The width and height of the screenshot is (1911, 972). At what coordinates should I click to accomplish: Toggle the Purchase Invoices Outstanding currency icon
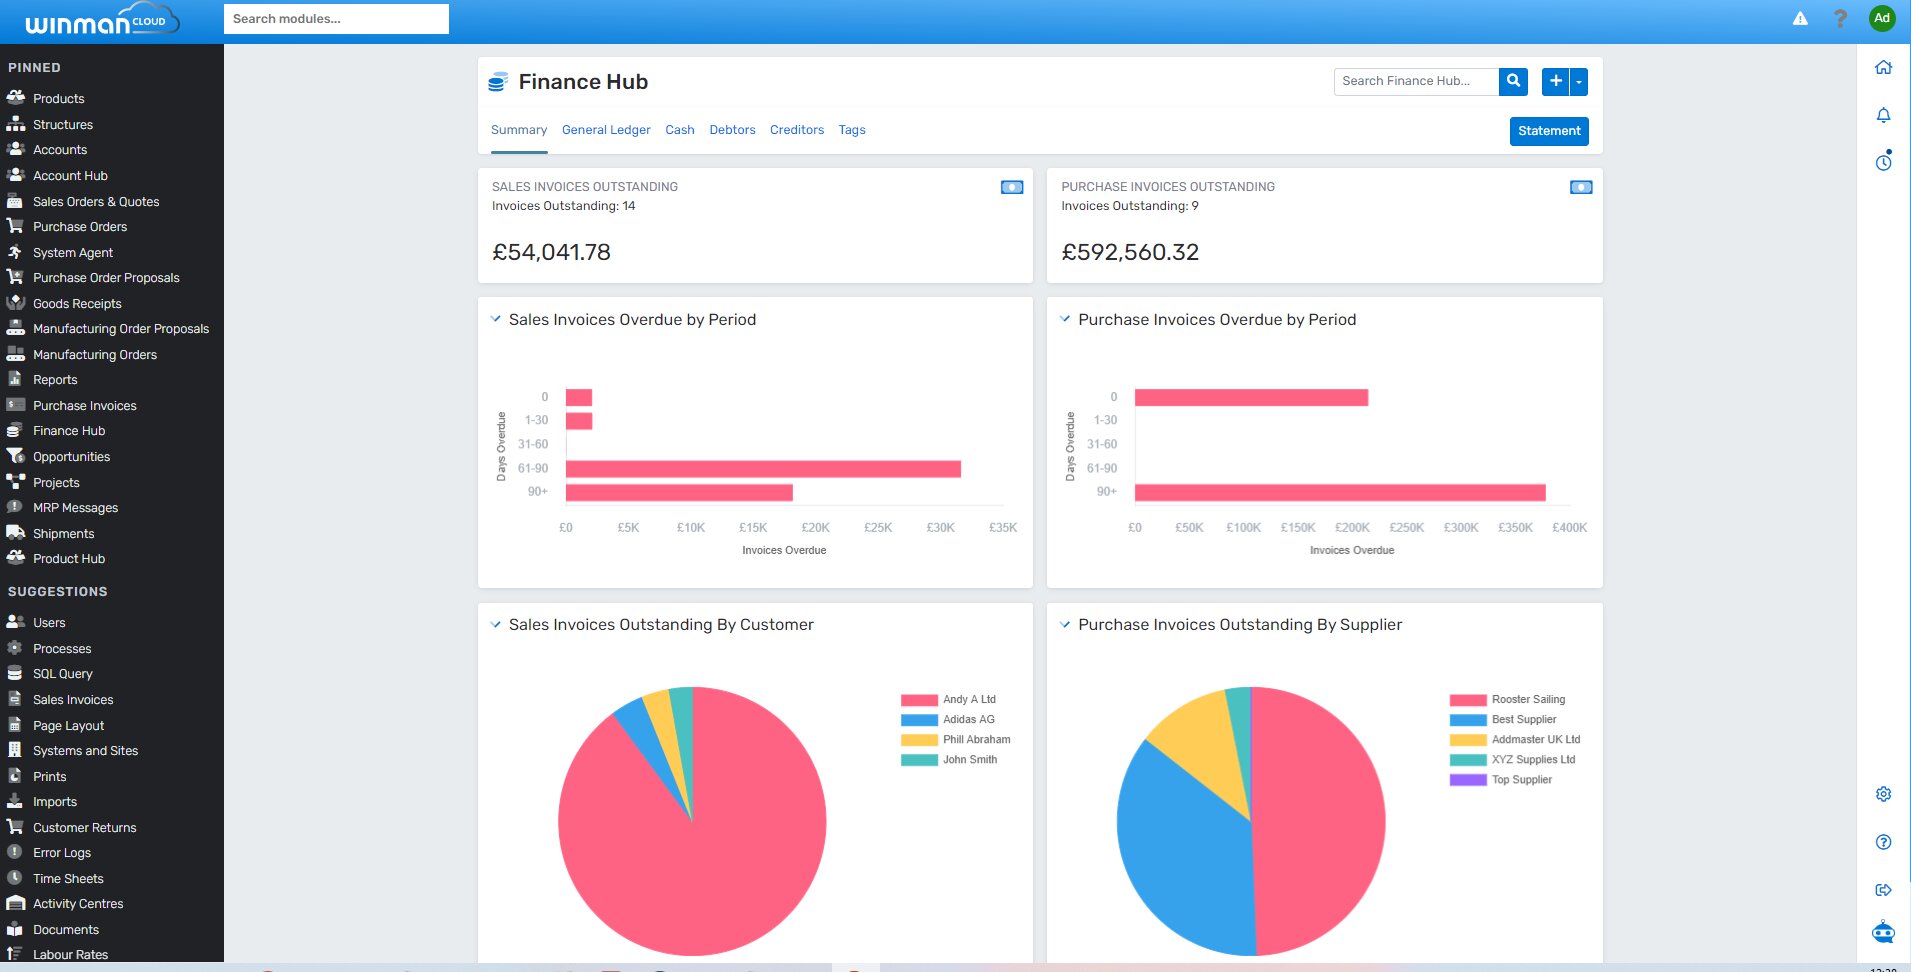pyautogui.click(x=1580, y=187)
